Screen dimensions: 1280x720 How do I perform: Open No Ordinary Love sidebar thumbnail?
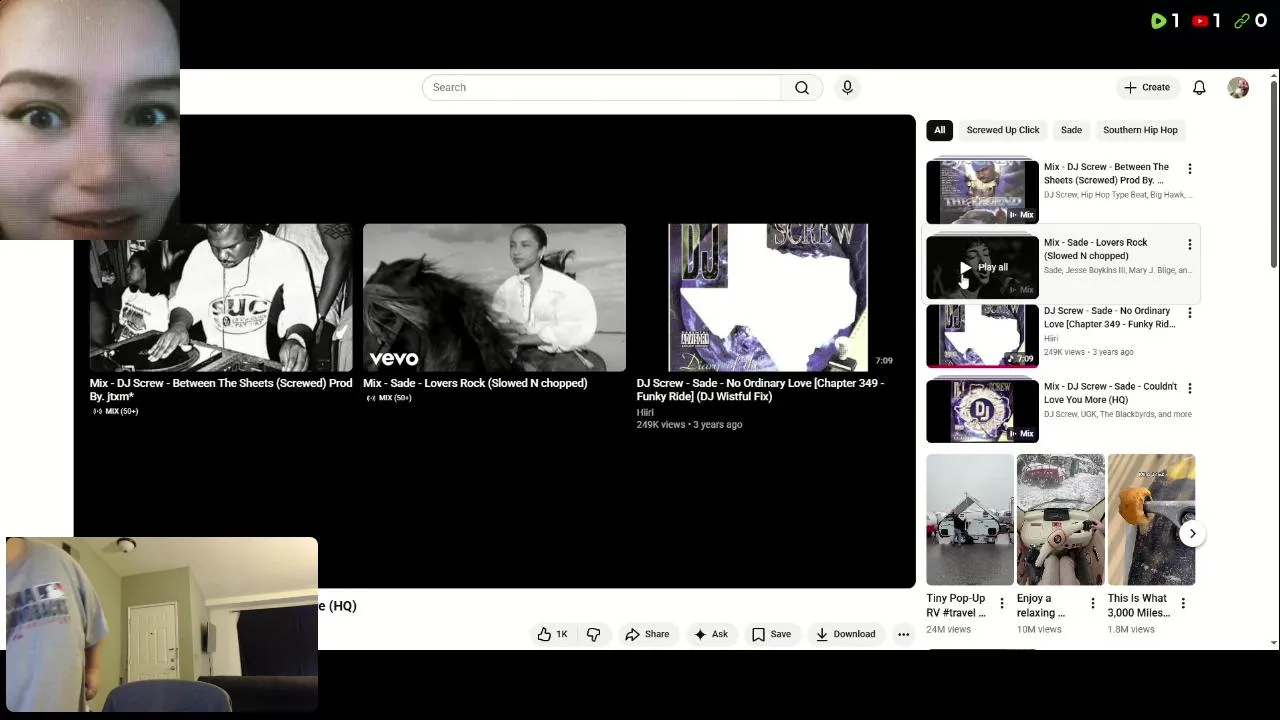pyautogui.click(x=982, y=336)
